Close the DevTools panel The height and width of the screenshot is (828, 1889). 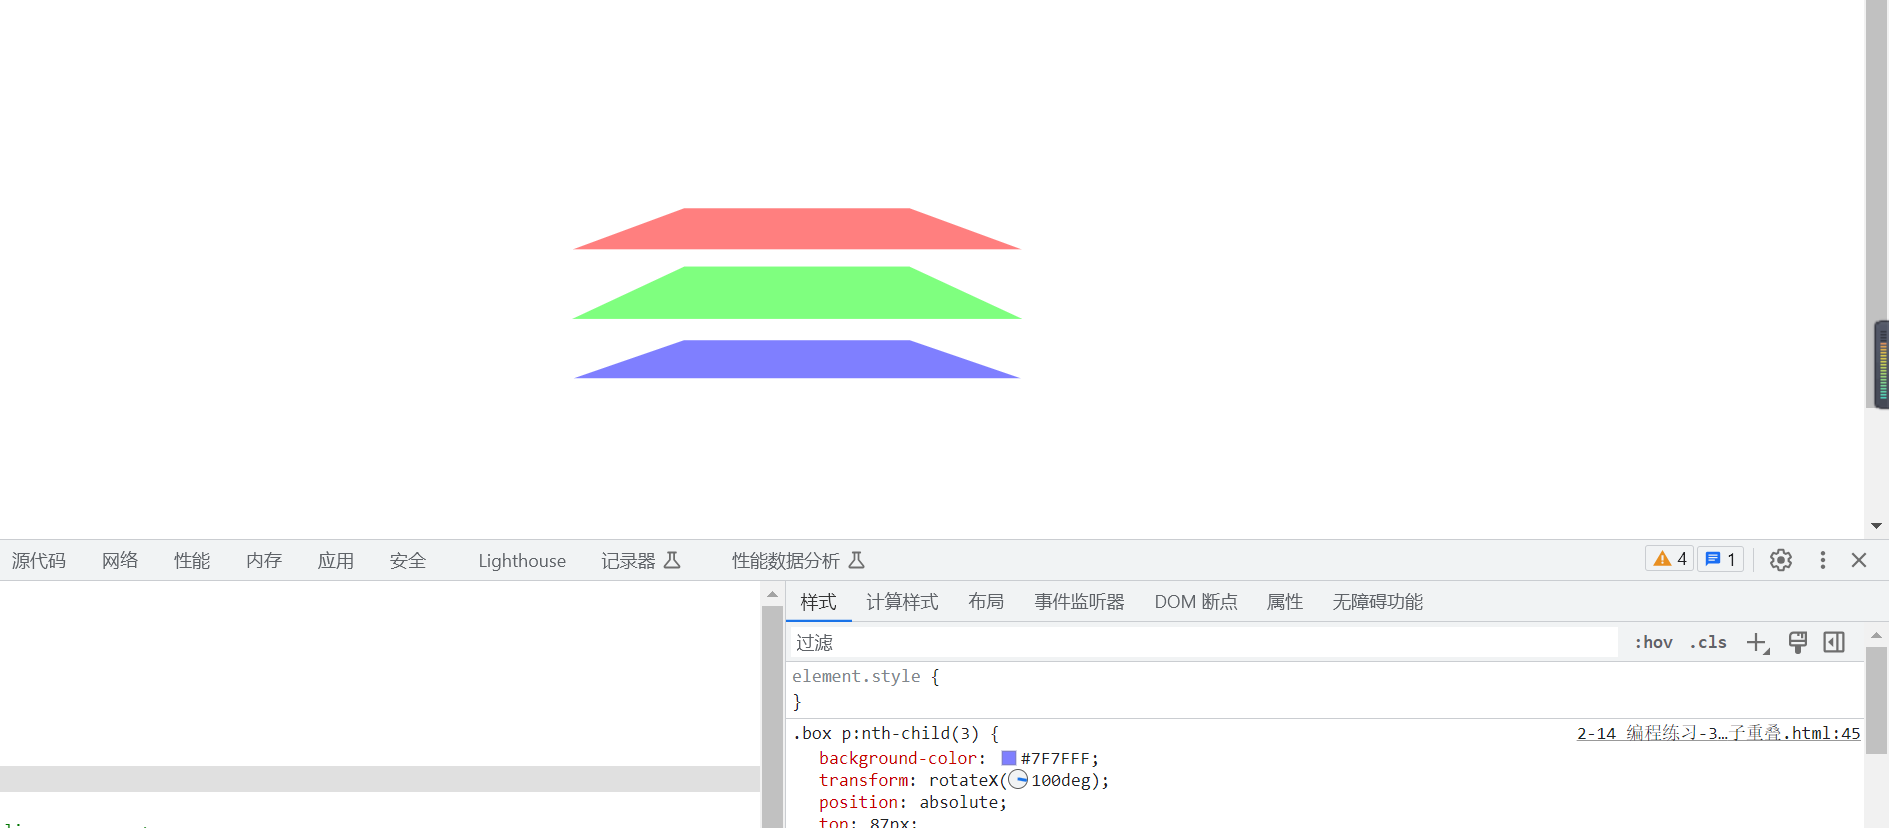tap(1859, 560)
